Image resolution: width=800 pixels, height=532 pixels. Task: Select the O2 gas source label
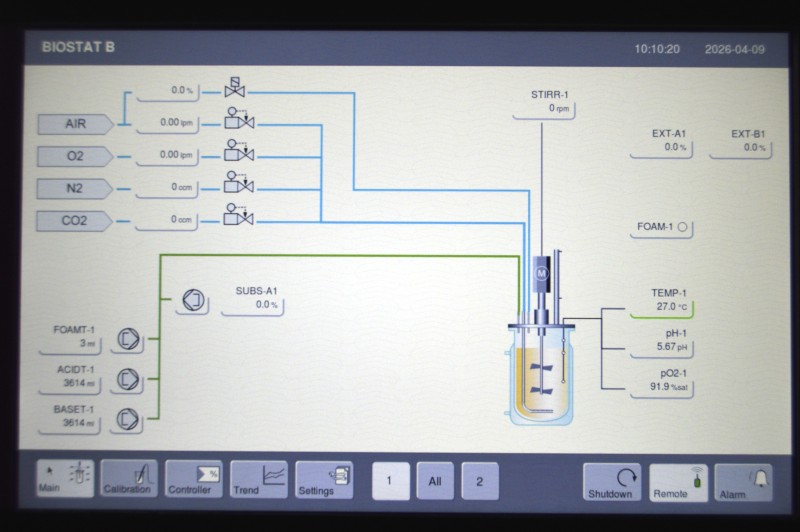pyautogui.click(x=74, y=156)
